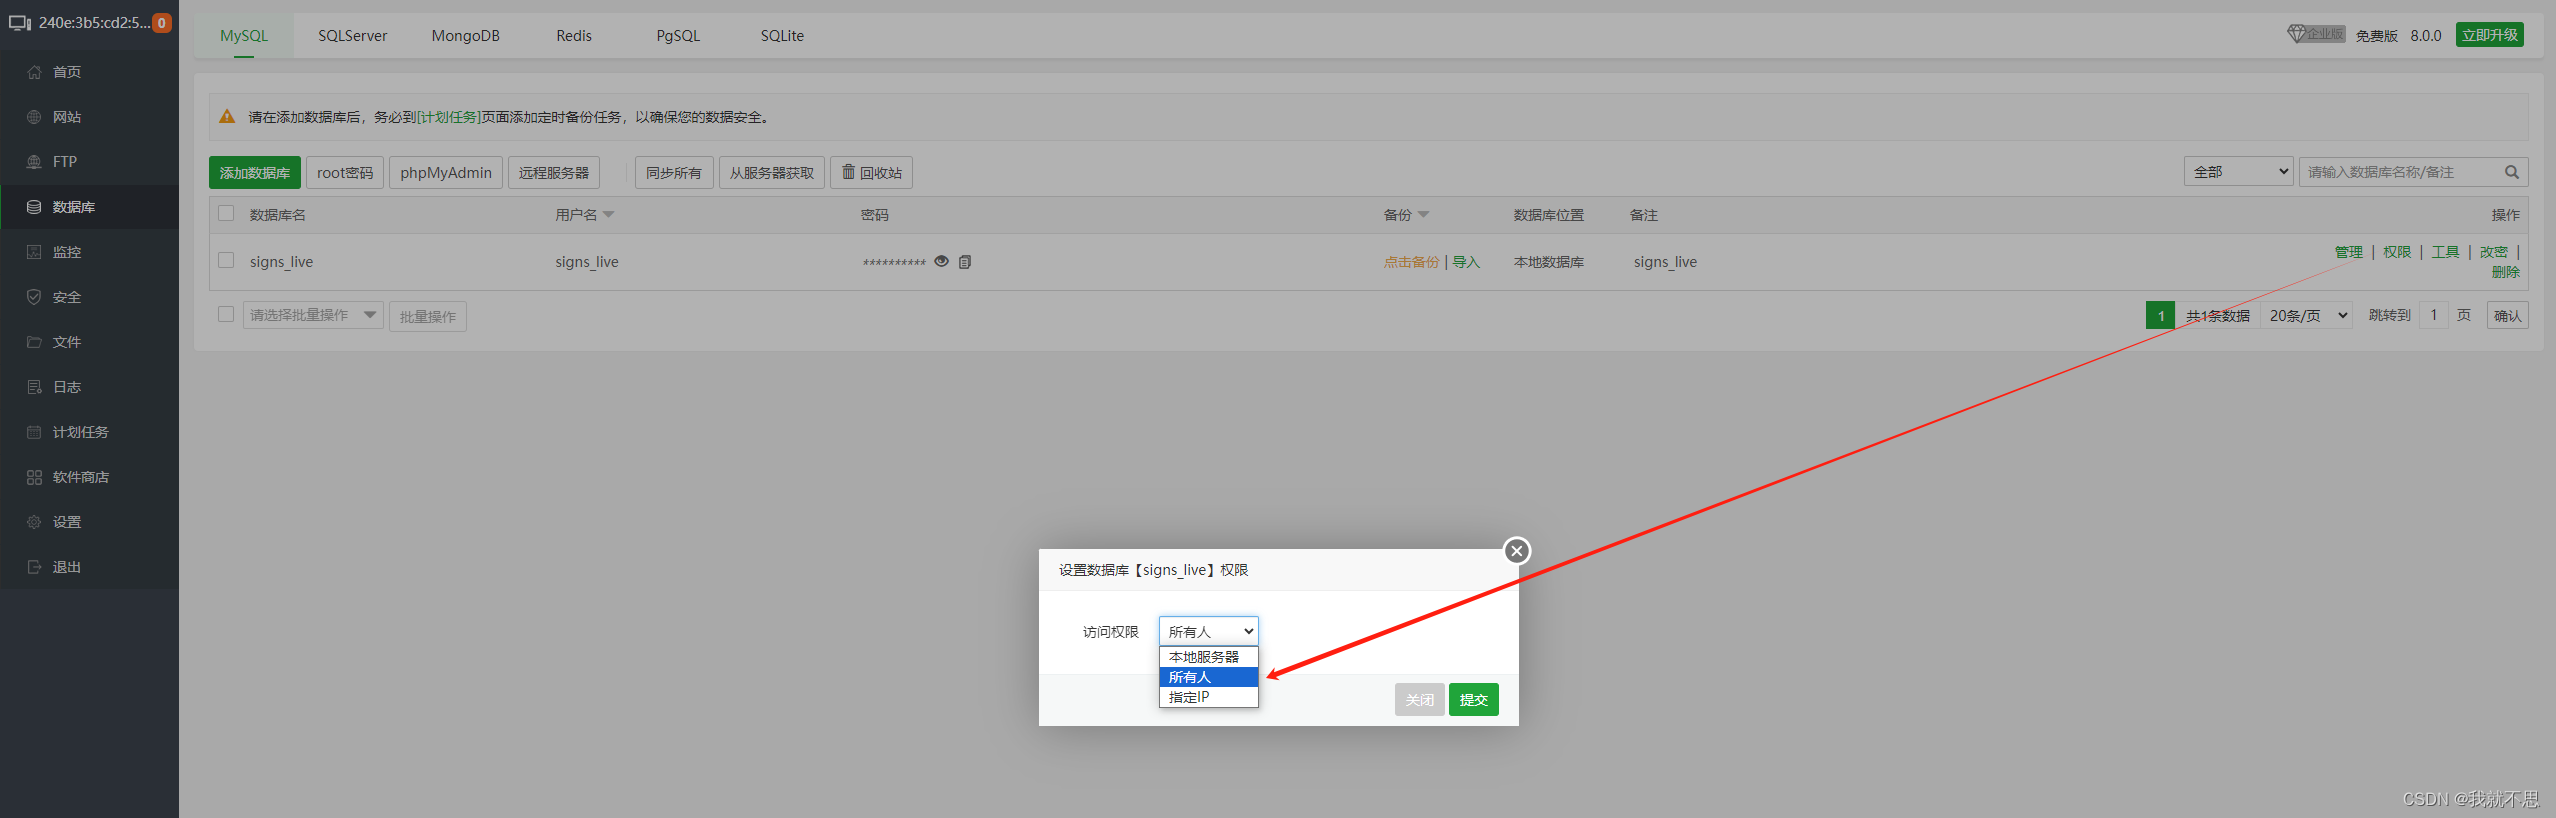This screenshot has height=818, width=2556.
Task: Click the 企业版 diamond badge icon
Action: (x=2315, y=34)
